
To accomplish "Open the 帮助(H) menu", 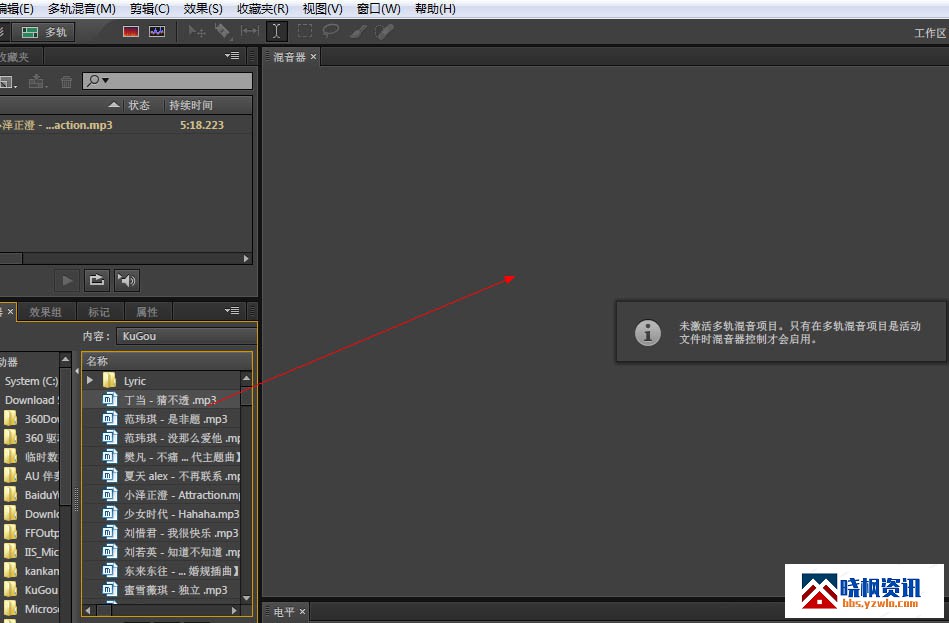I will click(x=435, y=9).
